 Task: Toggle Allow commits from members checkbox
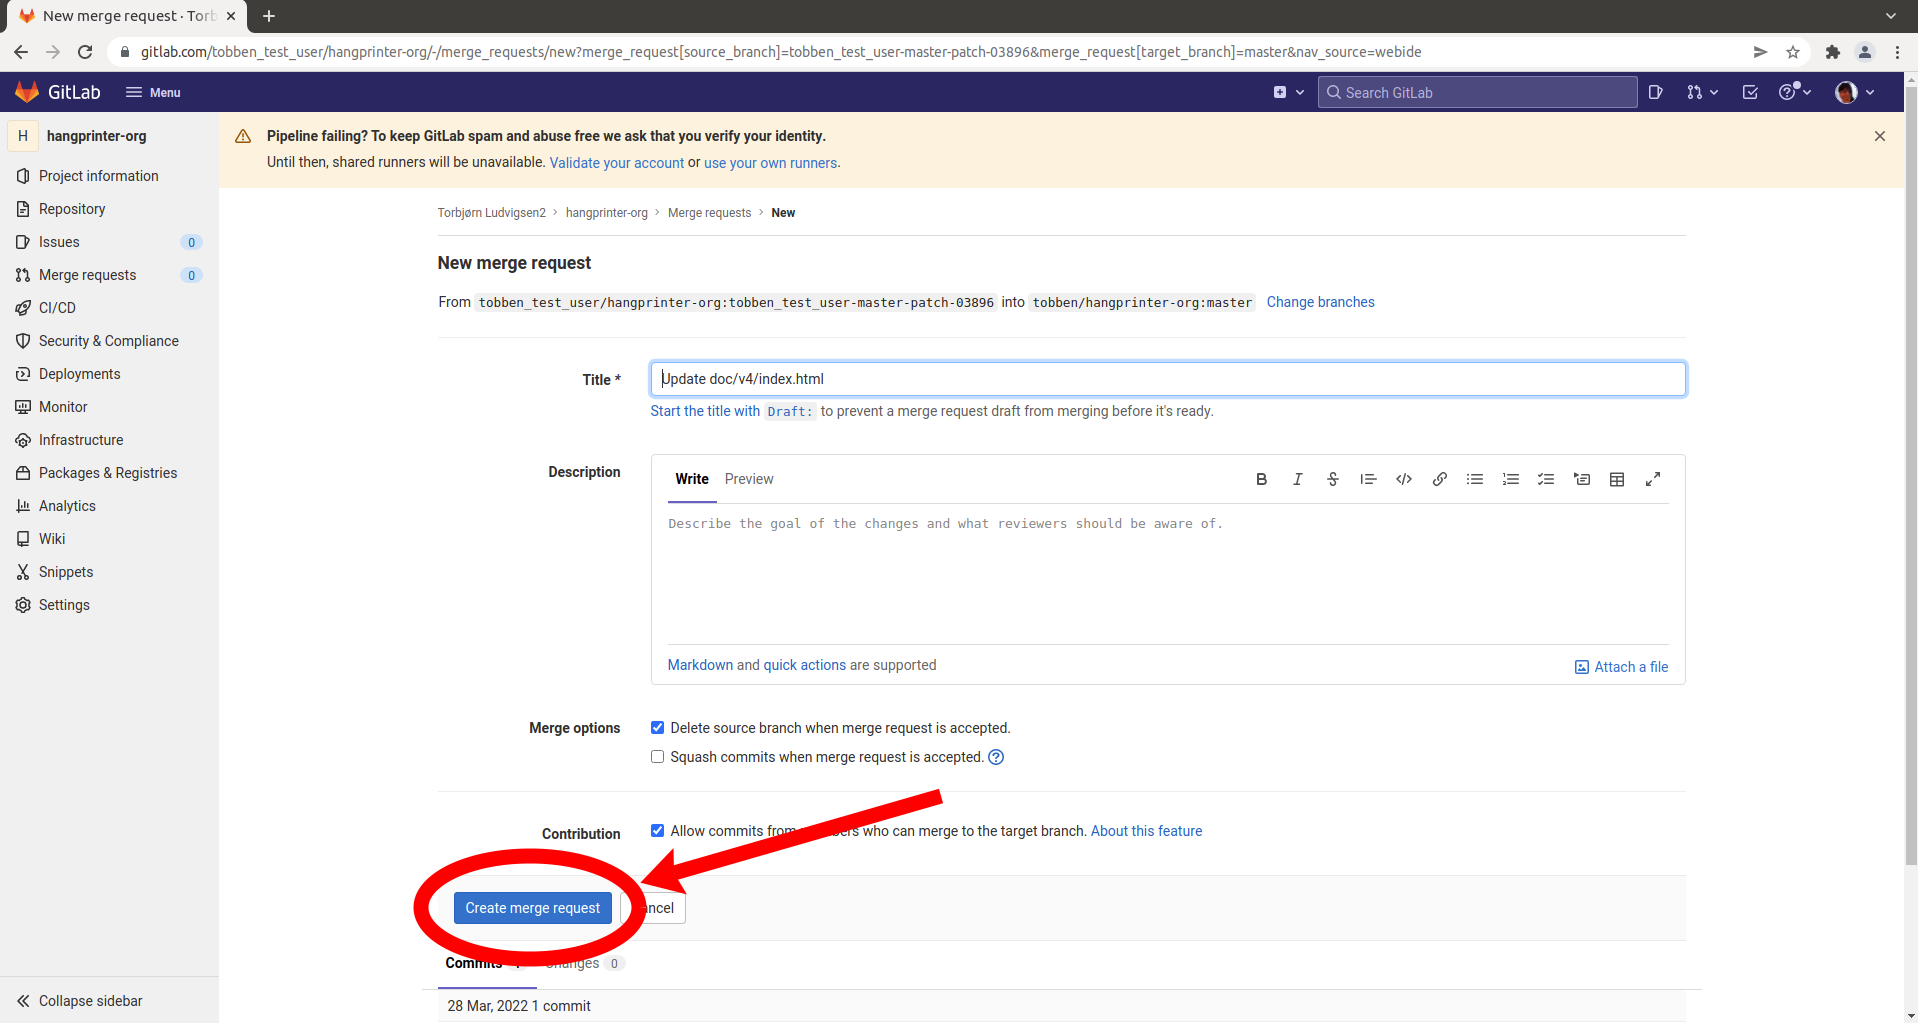click(x=657, y=831)
